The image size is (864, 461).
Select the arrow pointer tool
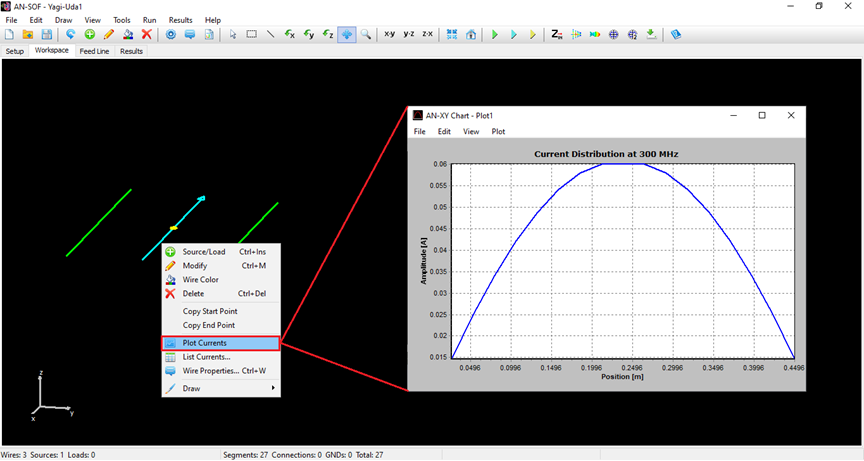(x=233, y=34)
